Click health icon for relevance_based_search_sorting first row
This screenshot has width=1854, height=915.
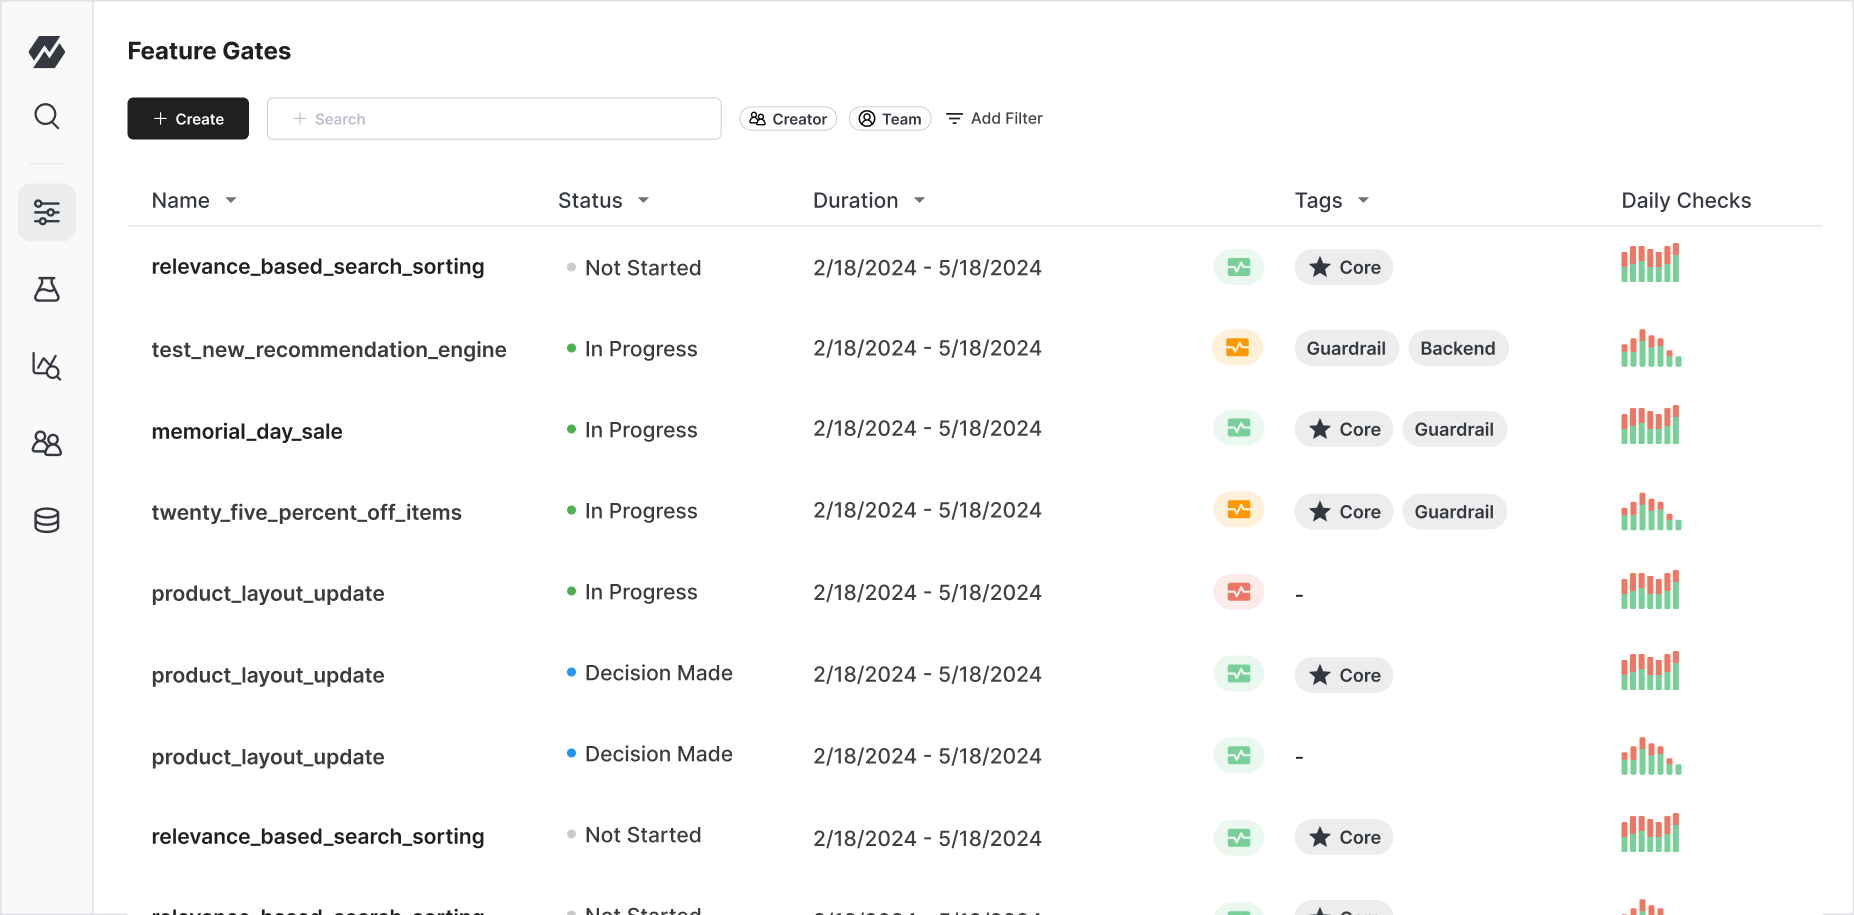[x=1239, y=267]
